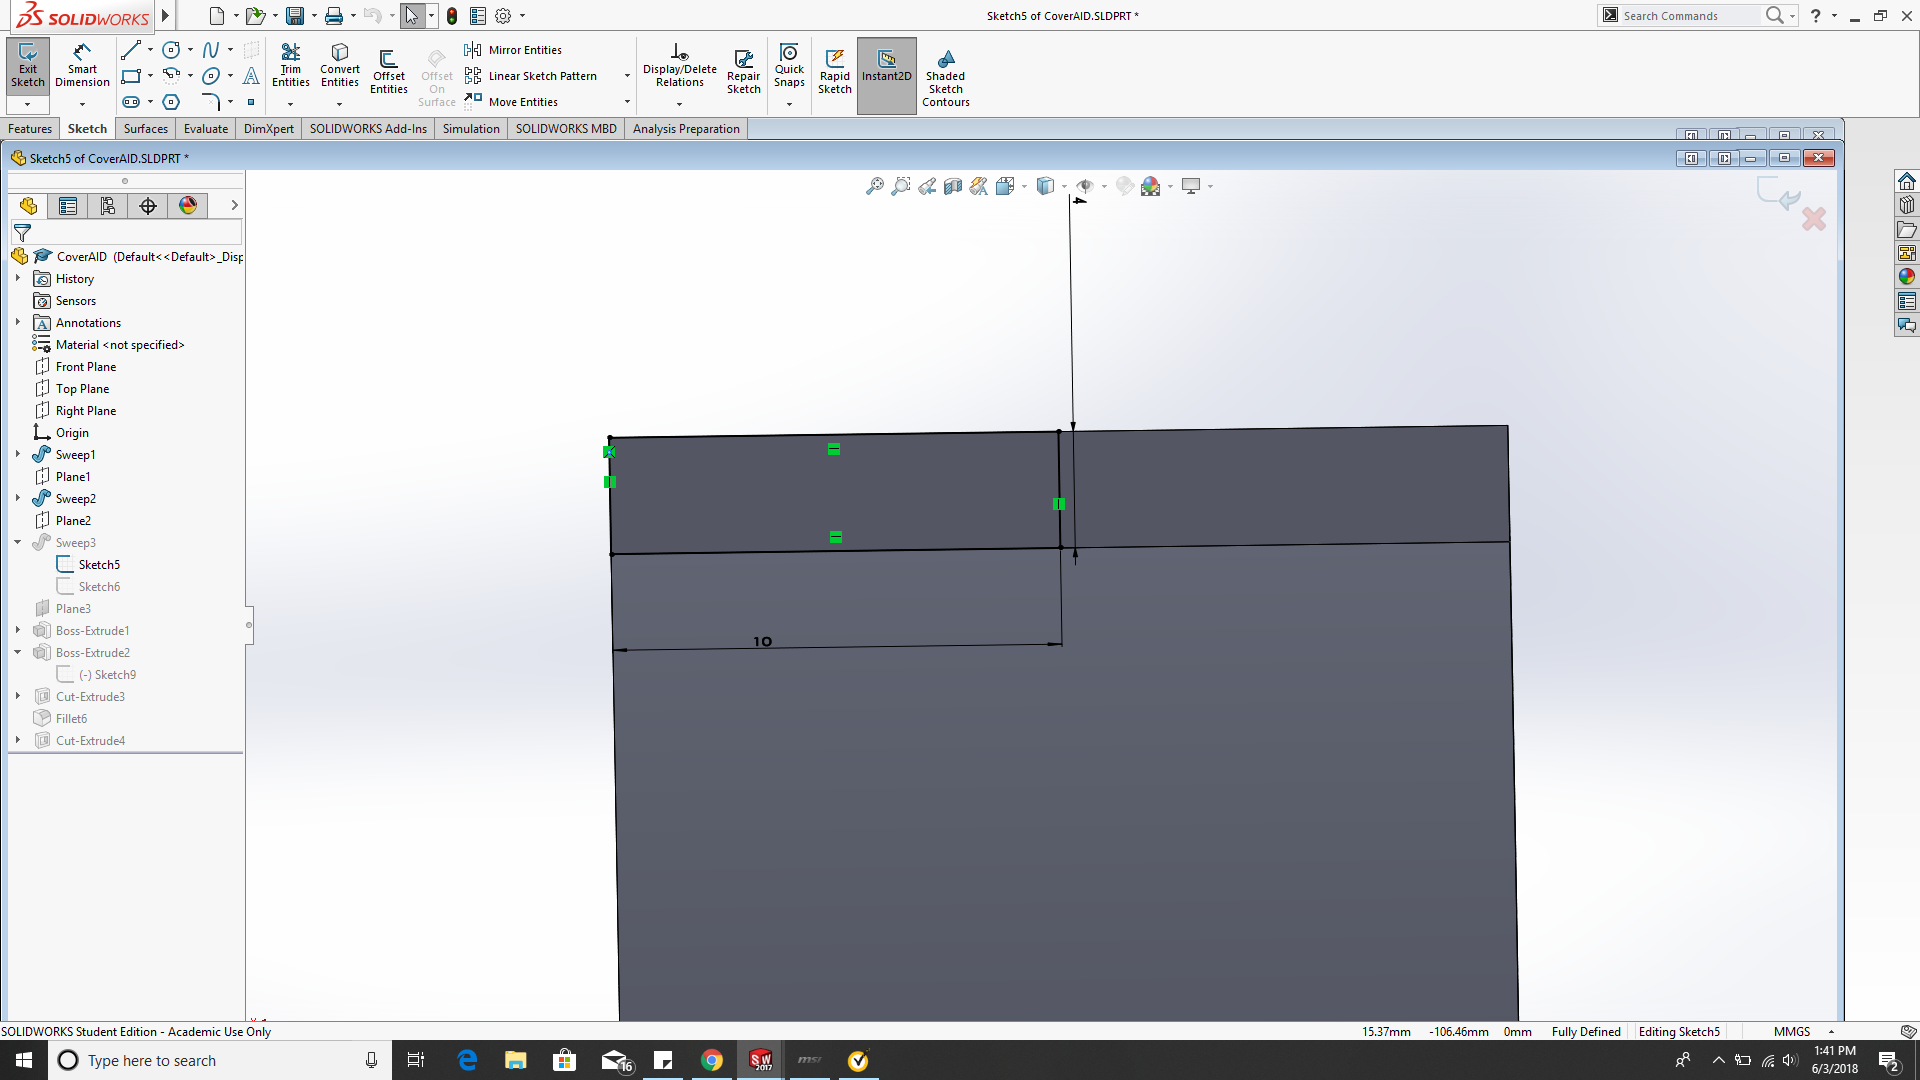Image resolution: width=1920 pixels, height=1080 pixels.
Task: Open the PropertyManager panel tab
Action: click(x=68, y=206)
